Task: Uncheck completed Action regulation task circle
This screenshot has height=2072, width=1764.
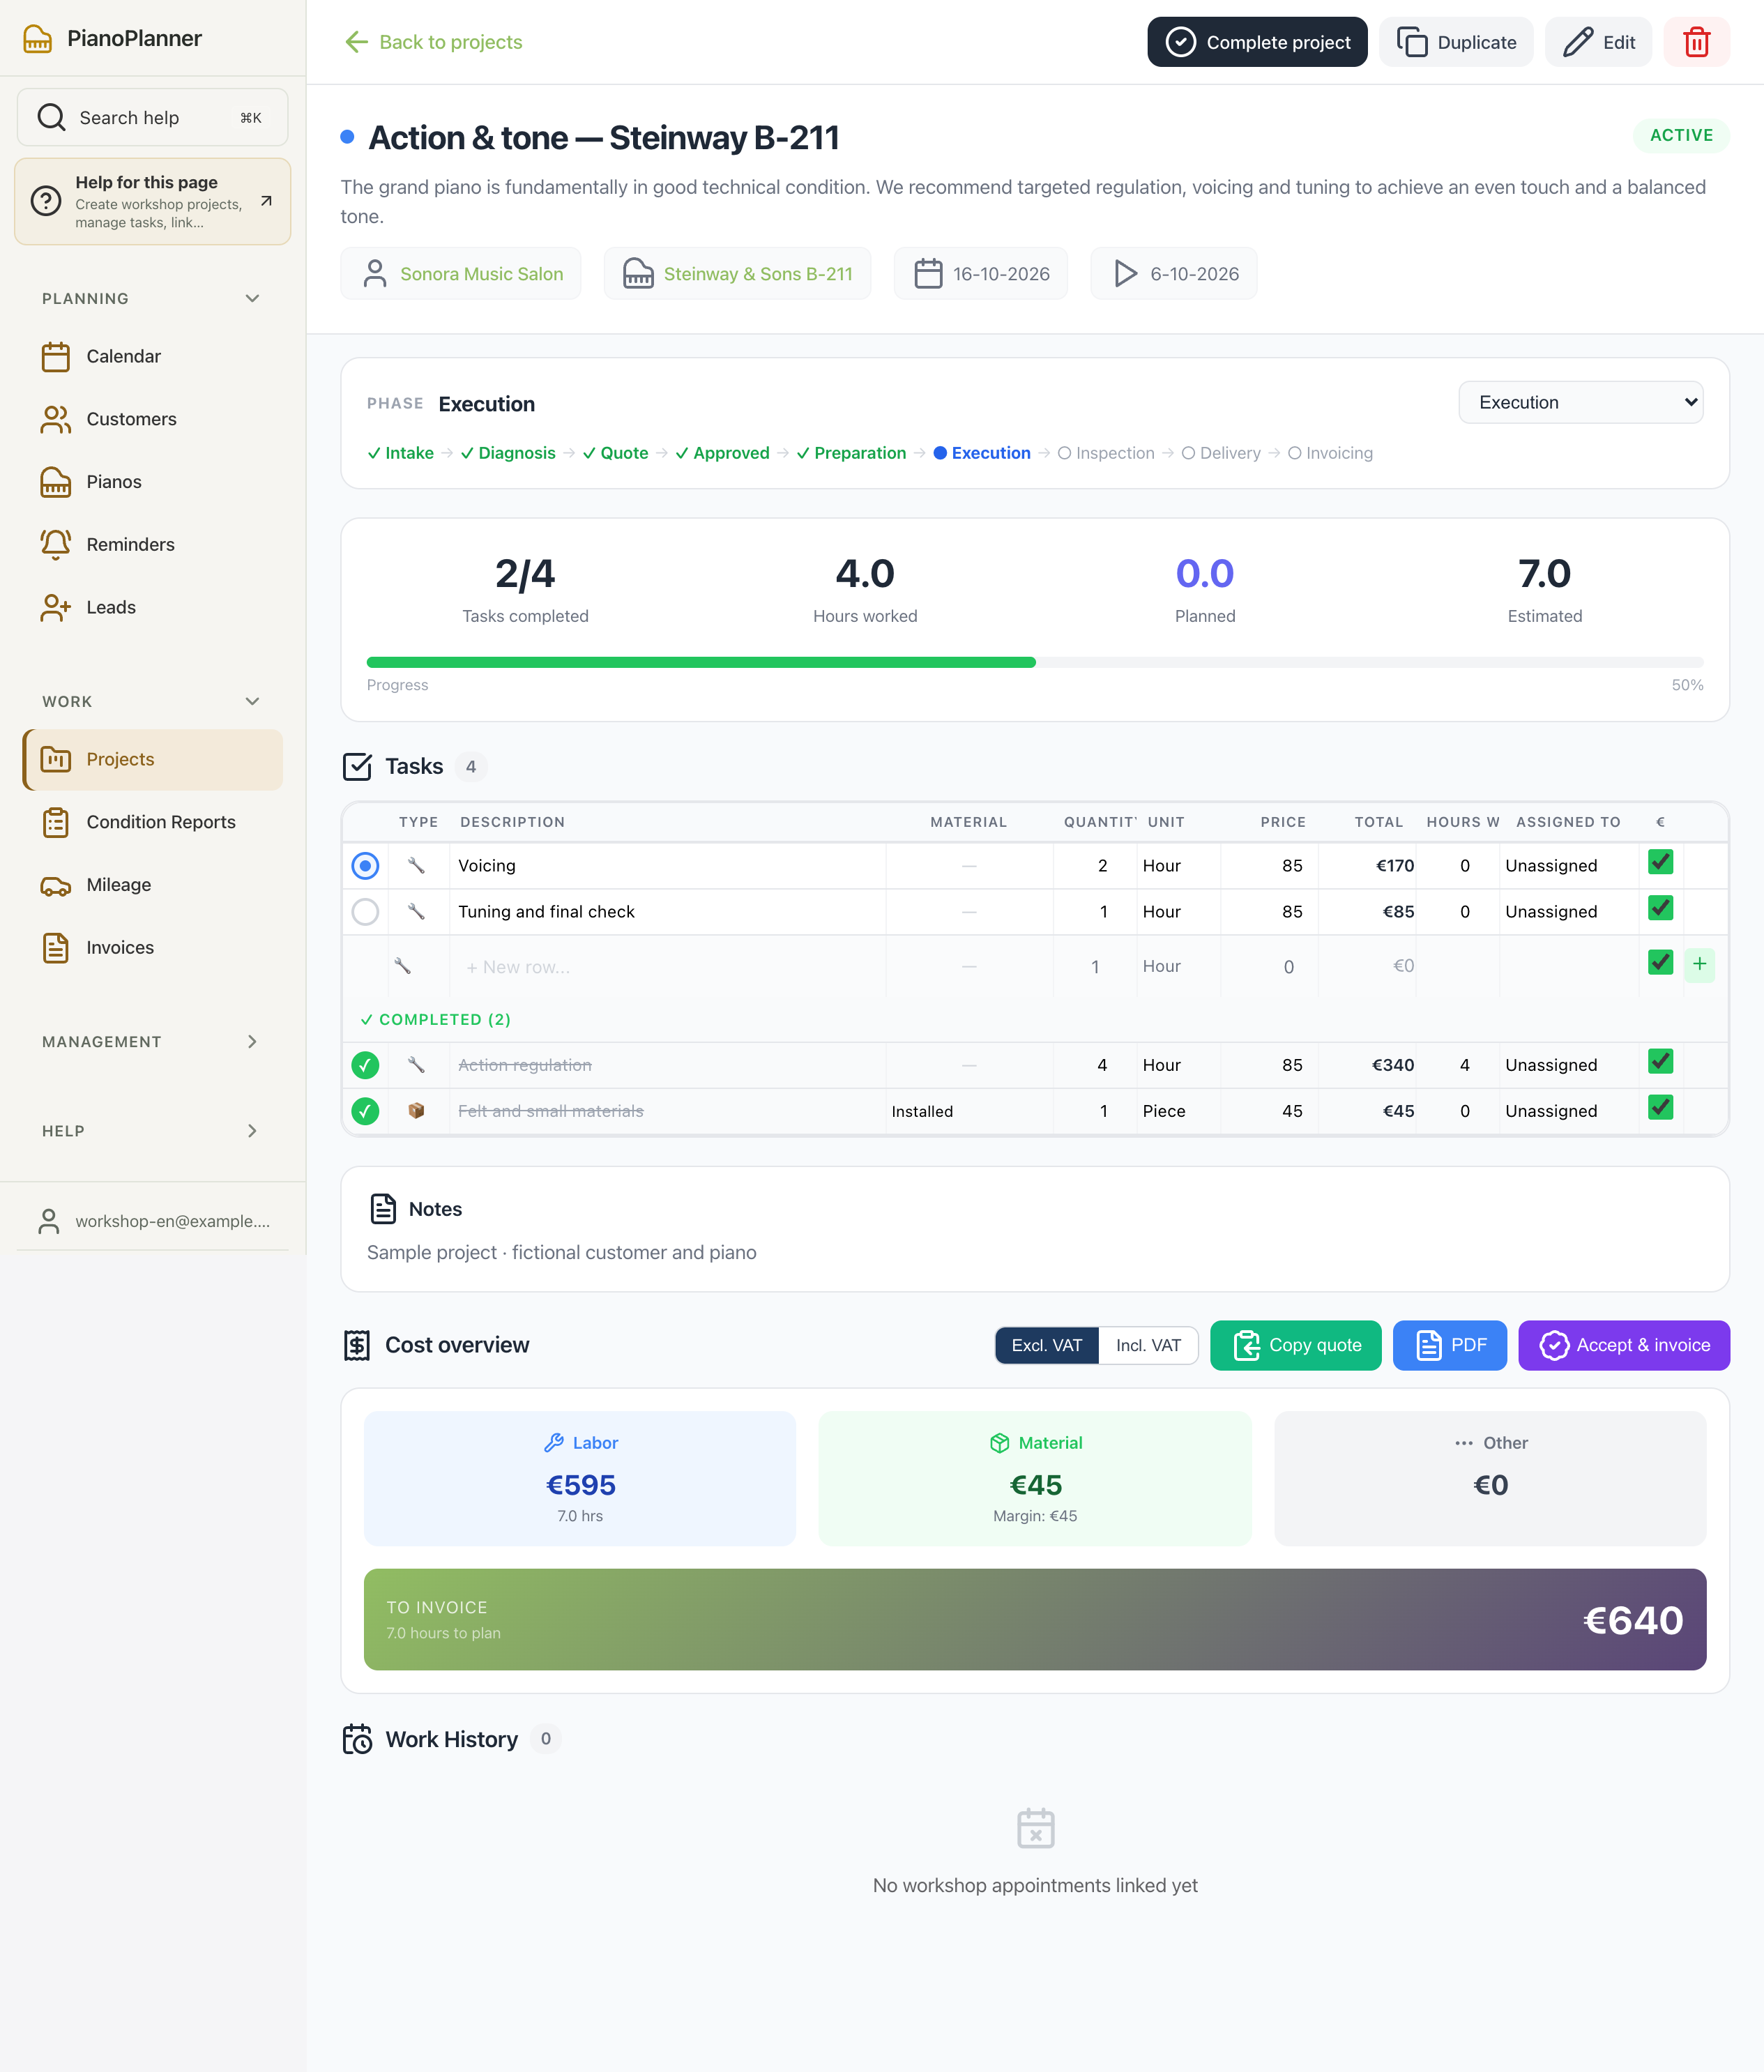Action: [366, 1065]
